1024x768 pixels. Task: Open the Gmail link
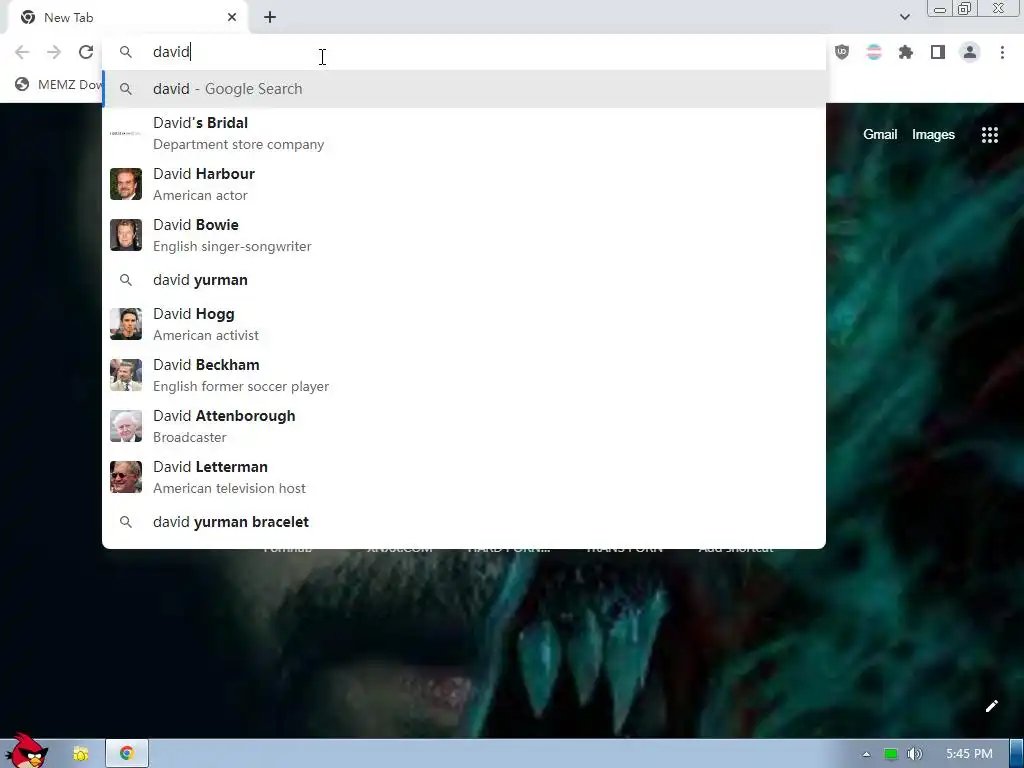coord(880,135)
